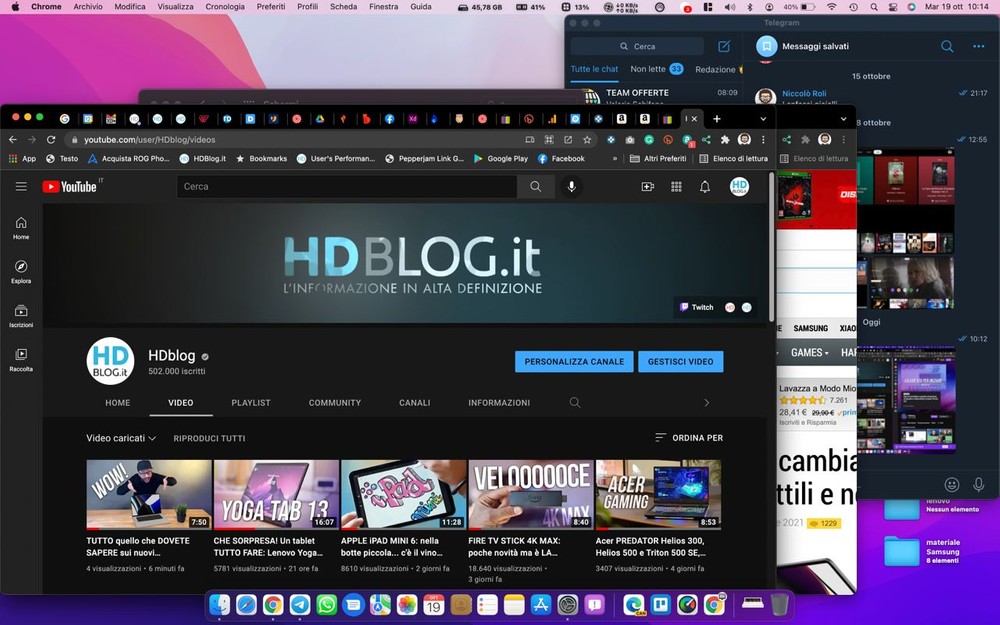Screen dimensions: 1000x625
Task: Click the YouTube Cerca search field
Action: point(346,186)
